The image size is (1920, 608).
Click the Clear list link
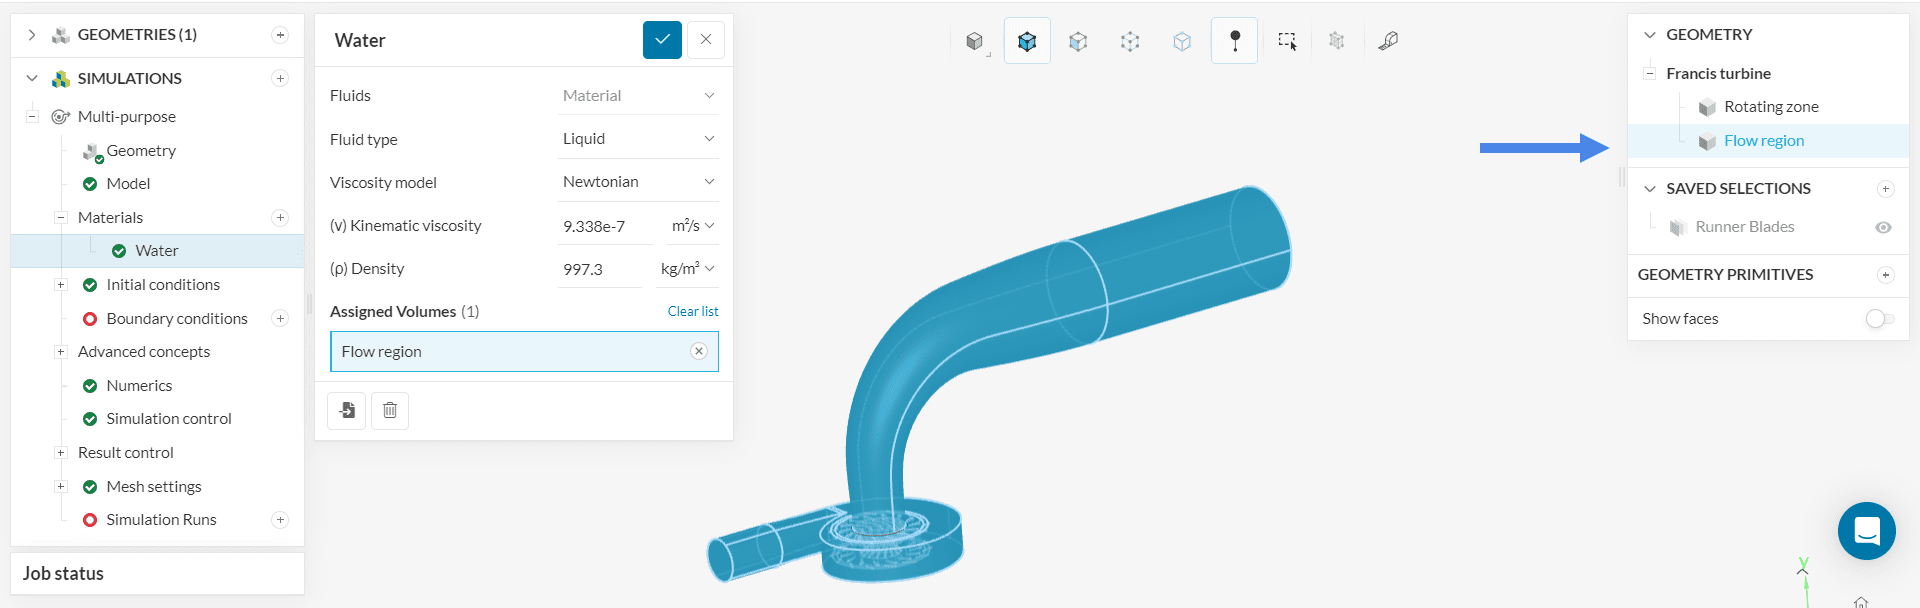coord(692,311)
